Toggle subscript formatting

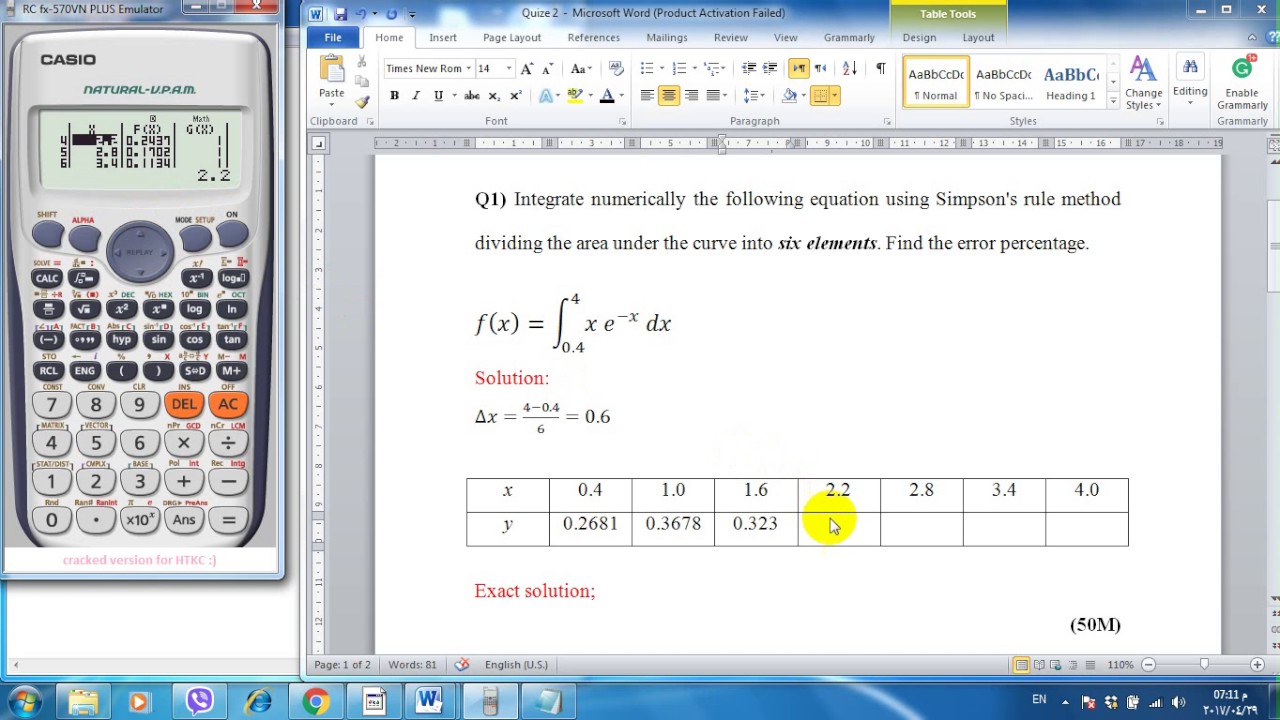point(494,96)
